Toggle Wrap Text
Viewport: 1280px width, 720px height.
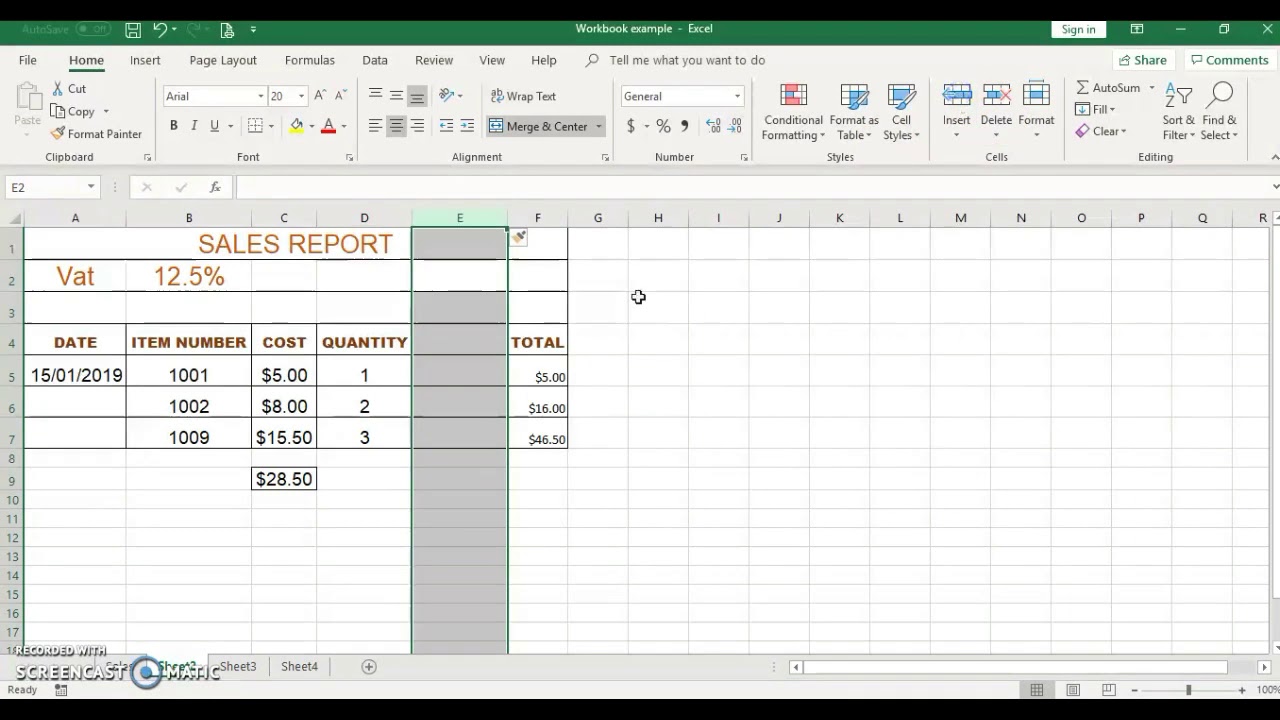coord(523,96)
